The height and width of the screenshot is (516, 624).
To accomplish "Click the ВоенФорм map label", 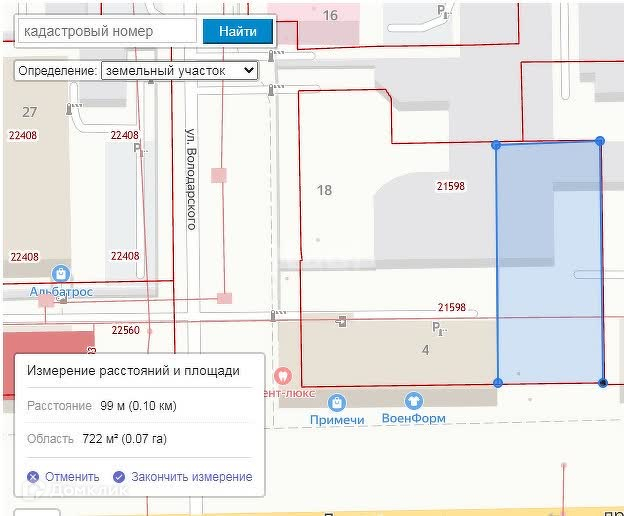I will (413, 418).
